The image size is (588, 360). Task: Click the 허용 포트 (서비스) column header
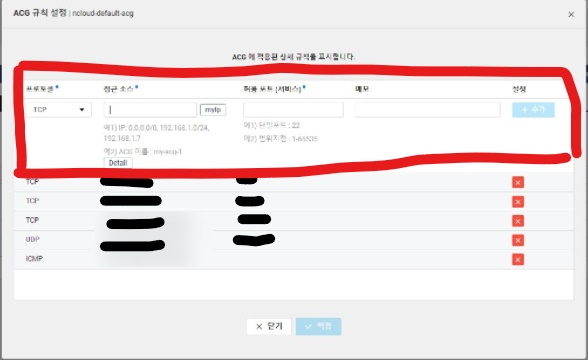[272, 89]
